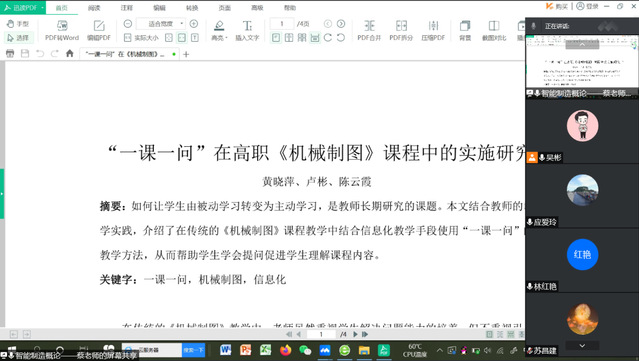Expand the 高亮 highlight dropdown arrow

(x=226, y=38)
